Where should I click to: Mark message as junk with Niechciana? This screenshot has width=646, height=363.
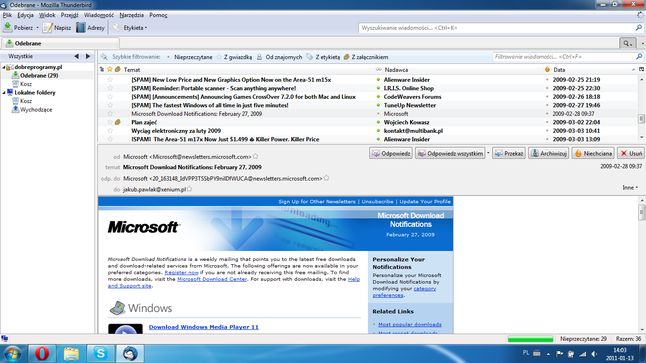coord(593,153)
